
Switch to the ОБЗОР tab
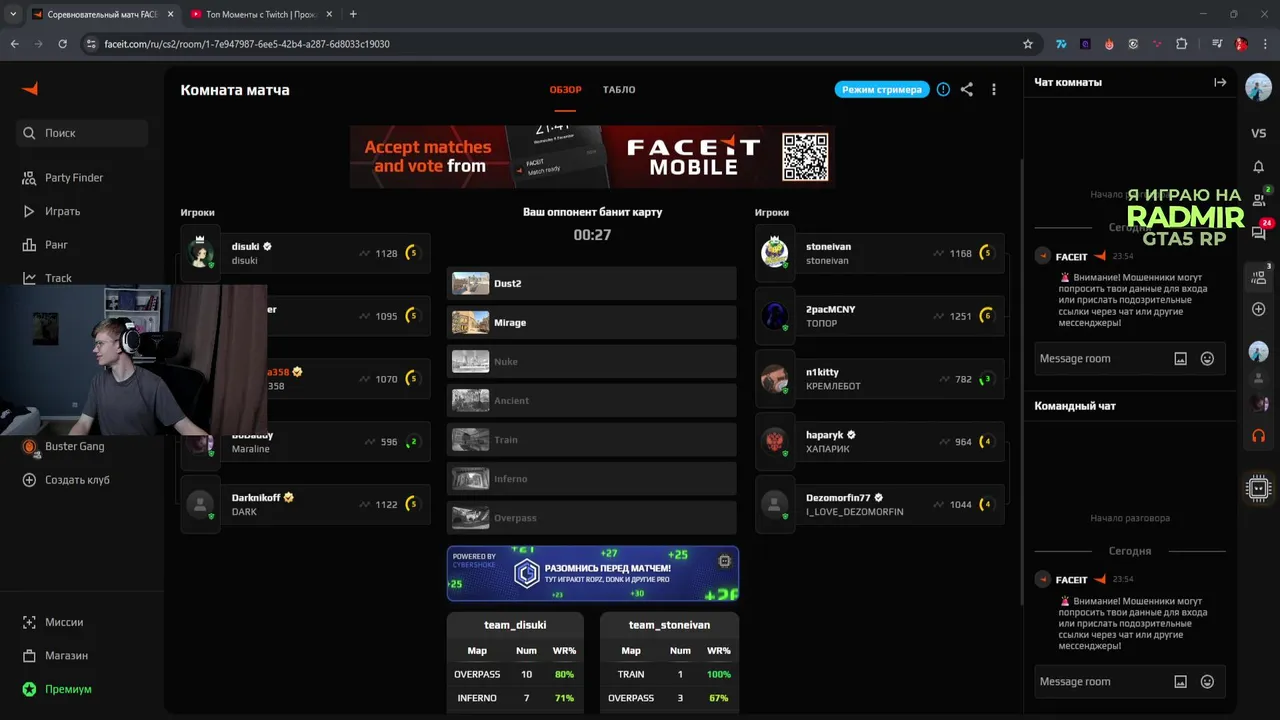[x=565, y=90]
